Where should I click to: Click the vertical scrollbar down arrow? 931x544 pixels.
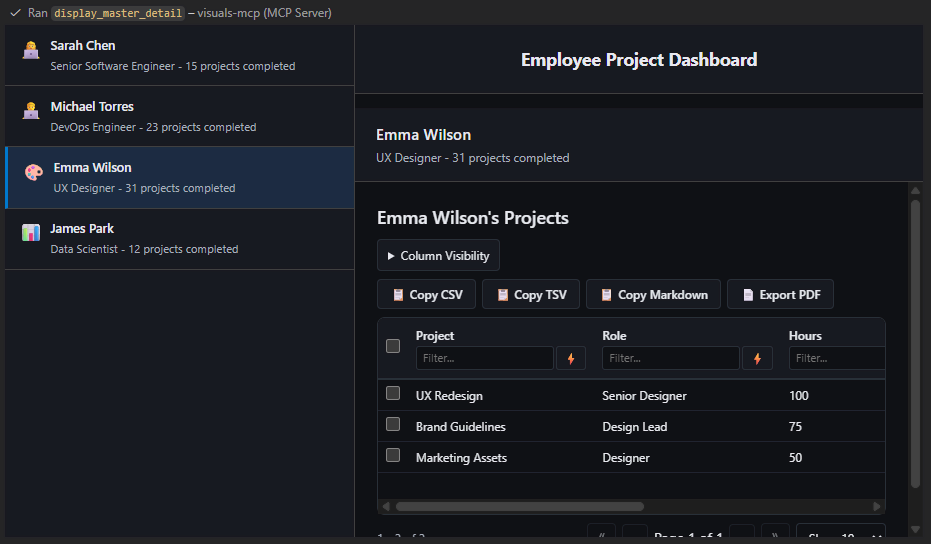click(915, 529)
